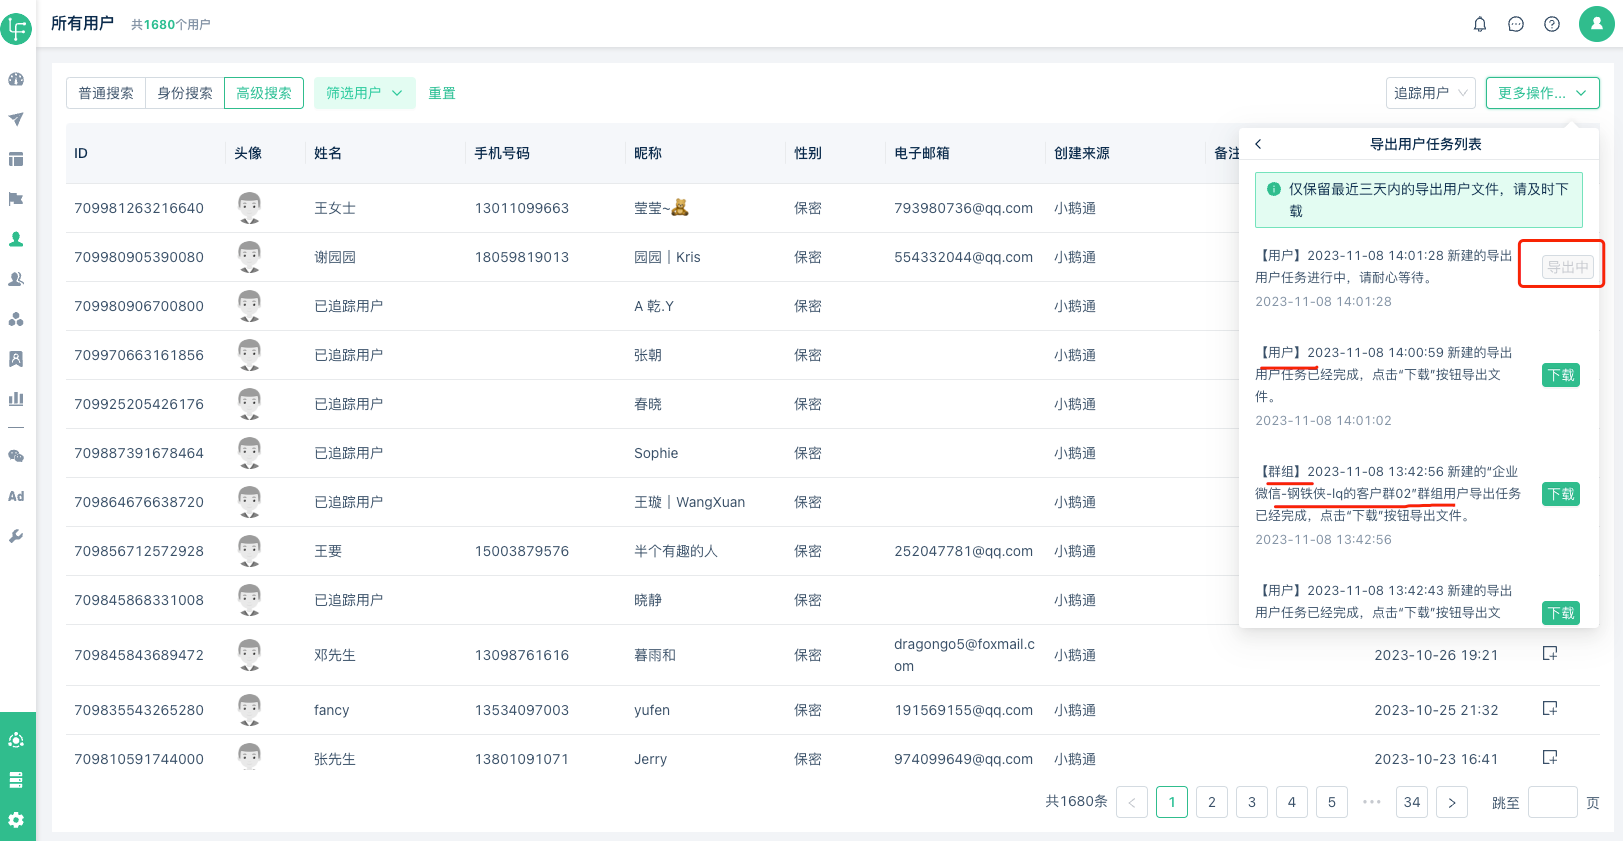Download the 14:00:59 user export file

tap(1560, 375)
